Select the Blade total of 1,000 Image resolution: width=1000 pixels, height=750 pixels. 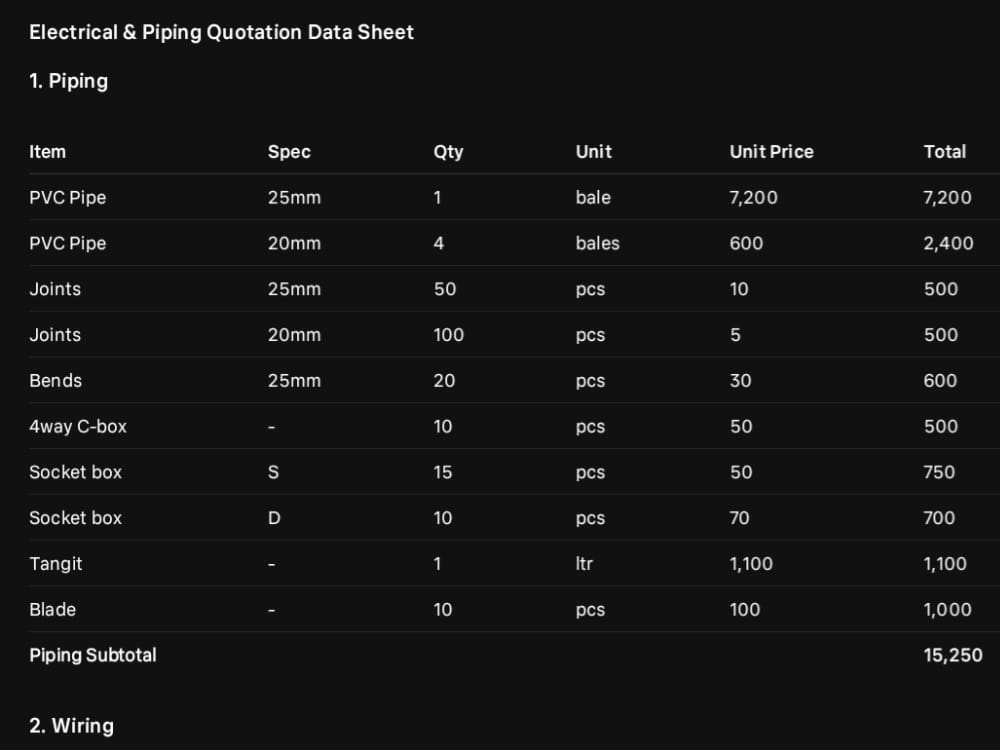(948, 610)
